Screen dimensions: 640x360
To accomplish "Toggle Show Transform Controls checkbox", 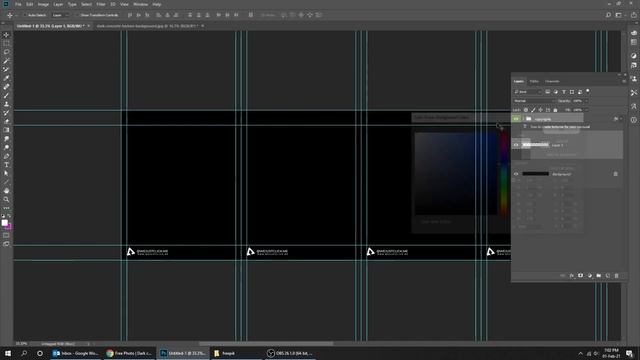I will (77, 15).
